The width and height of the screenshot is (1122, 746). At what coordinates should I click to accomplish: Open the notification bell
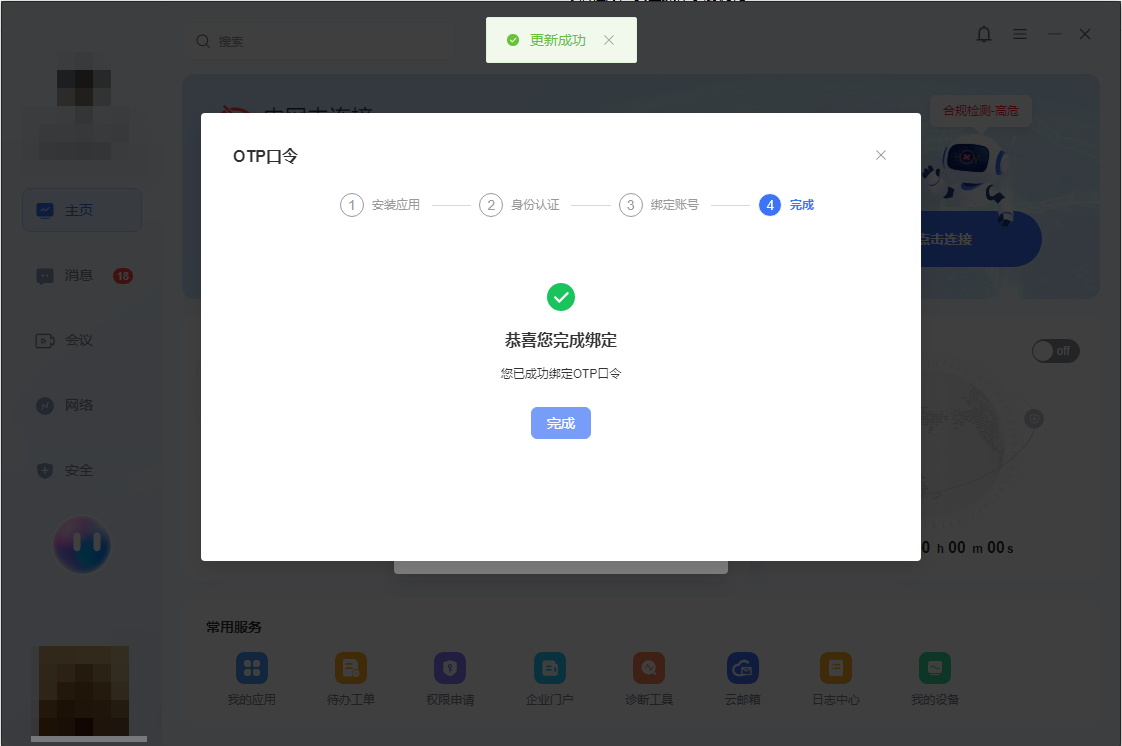pos(984,34)
